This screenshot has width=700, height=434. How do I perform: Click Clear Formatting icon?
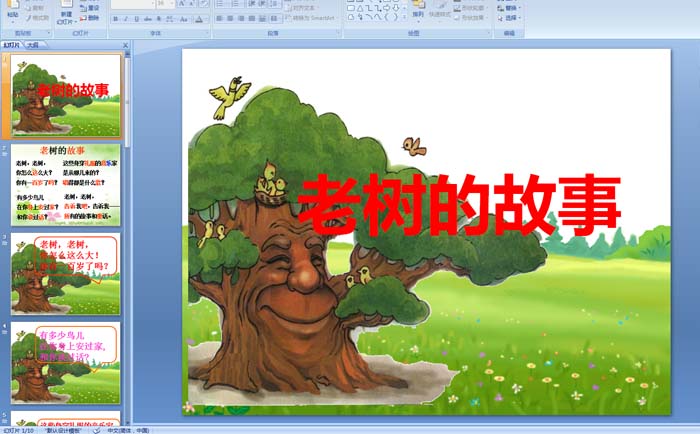[x=204, y=4]
